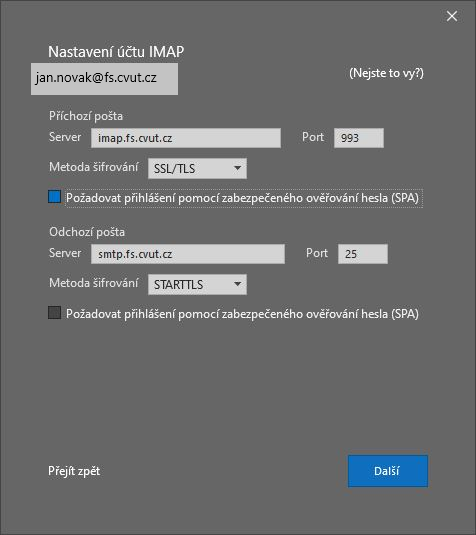Screen dimensions: 476x535
Task: Expand the arrow beside SSL/TLS
Action: coord(237,168)
